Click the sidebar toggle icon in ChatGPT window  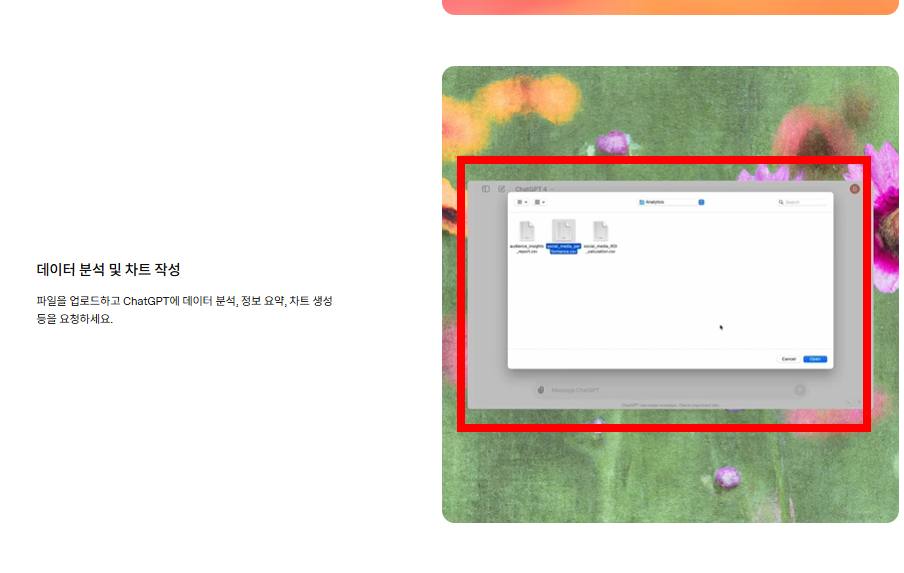[x=486, y=189]
